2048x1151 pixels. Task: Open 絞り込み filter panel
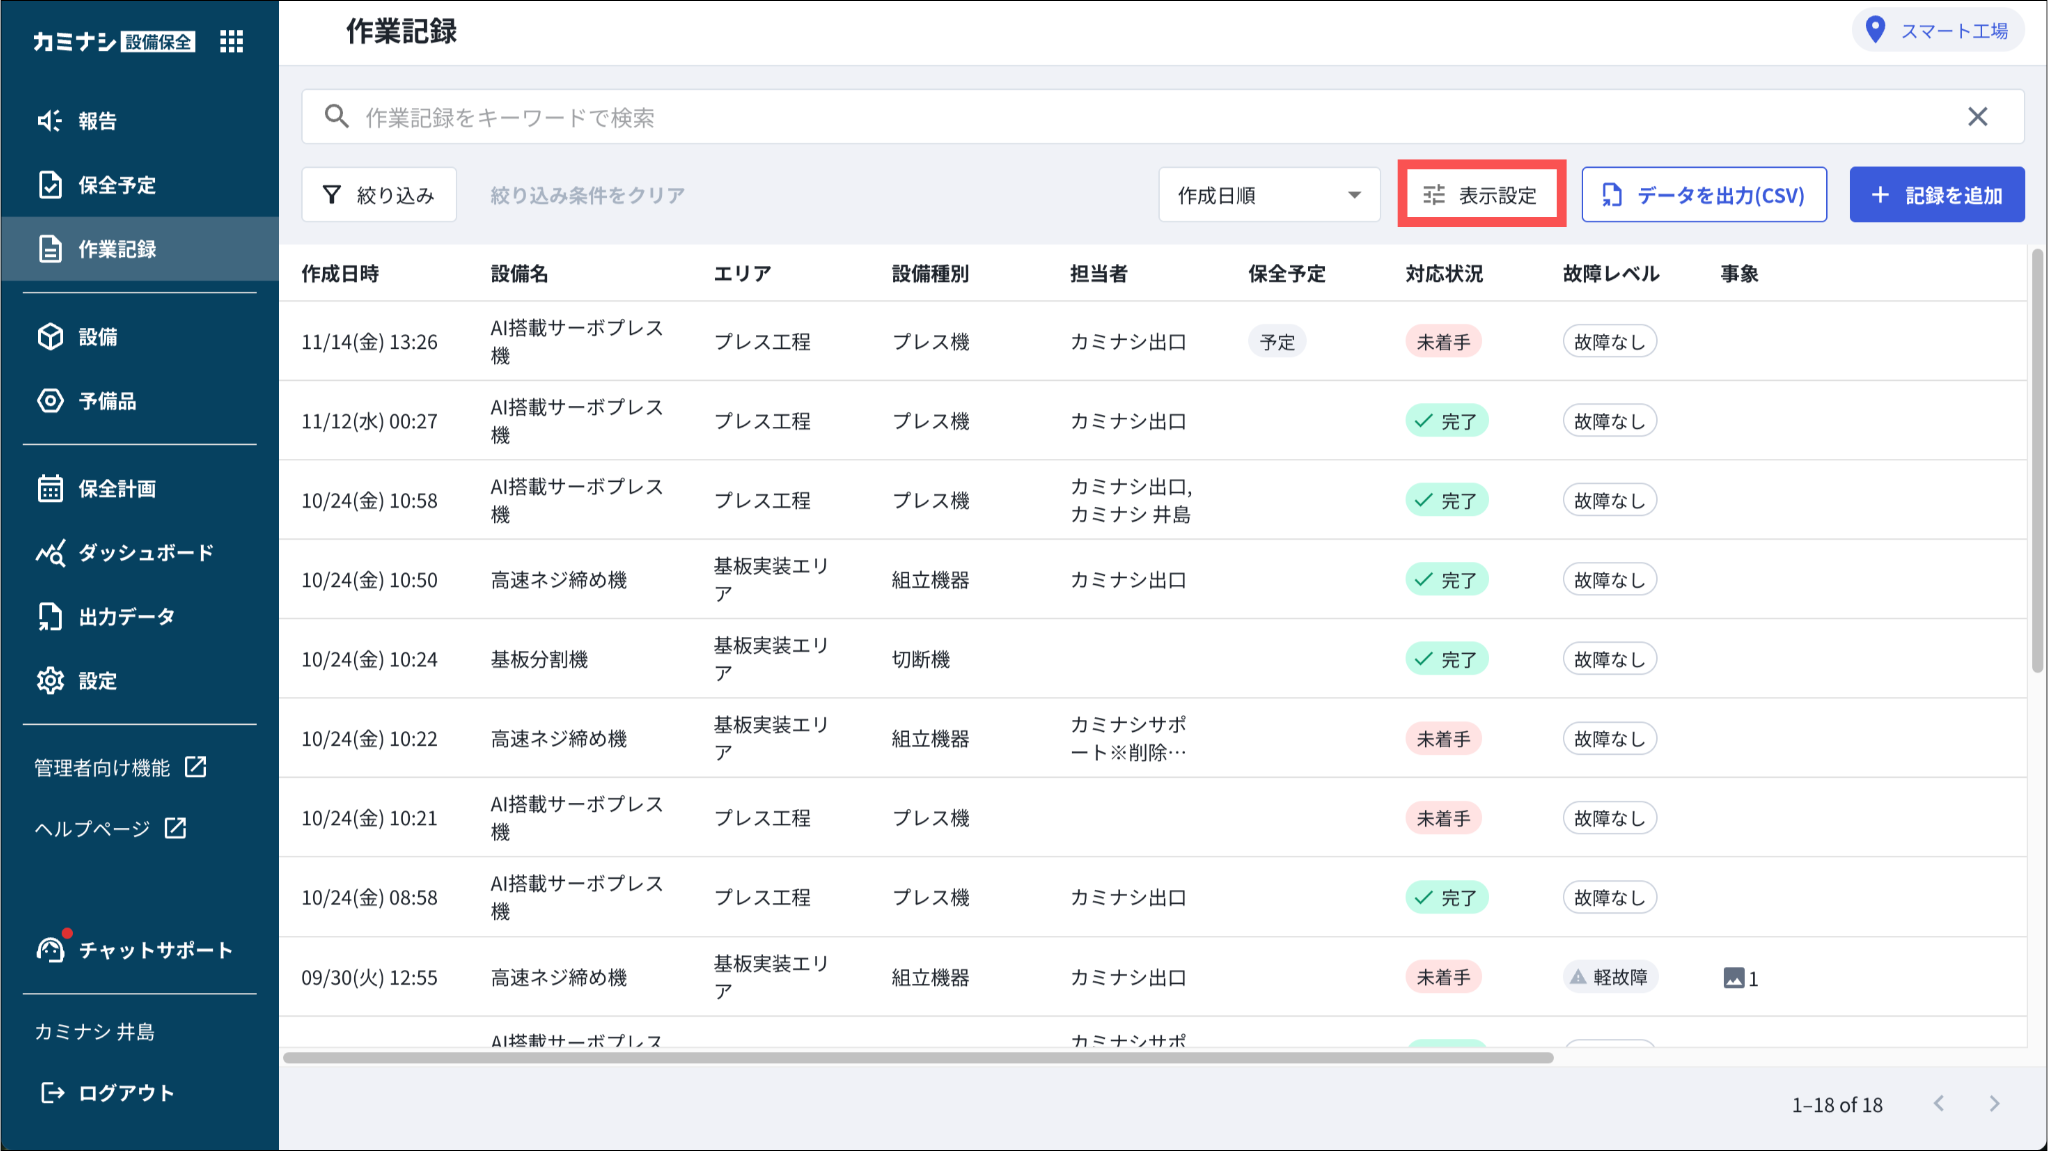tap(379, 195)
